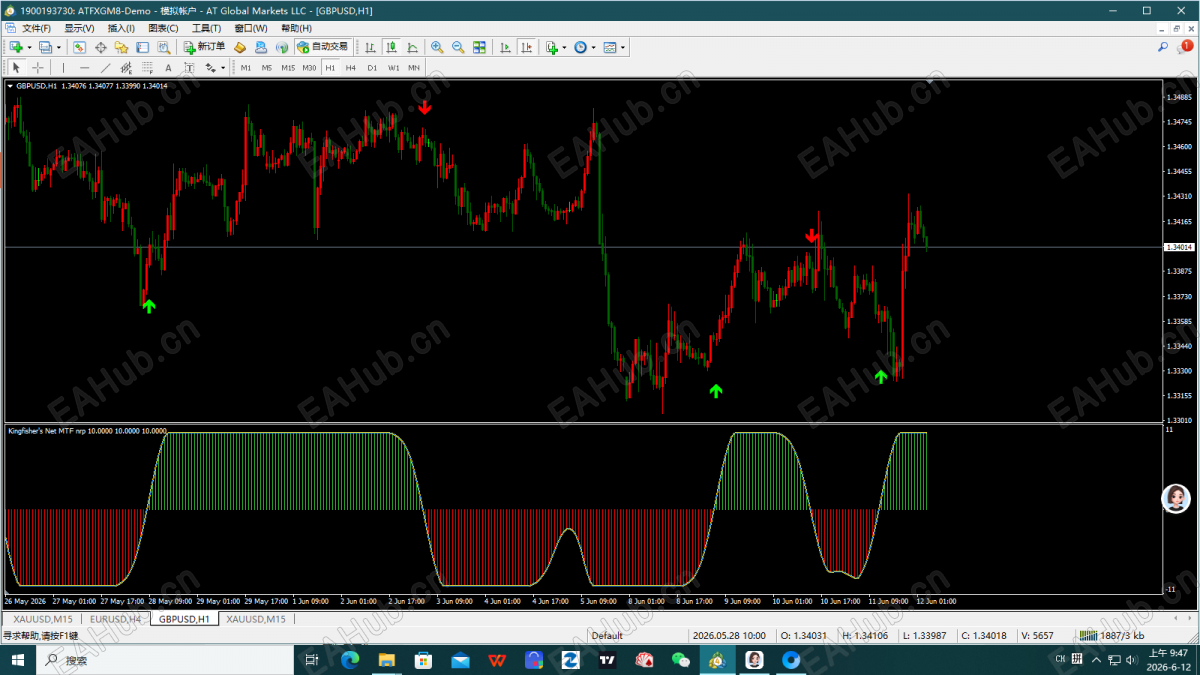This screenshot has width=1200, height=675.
Task: Switch timeframe to M15
Action: tap(288, 68)
